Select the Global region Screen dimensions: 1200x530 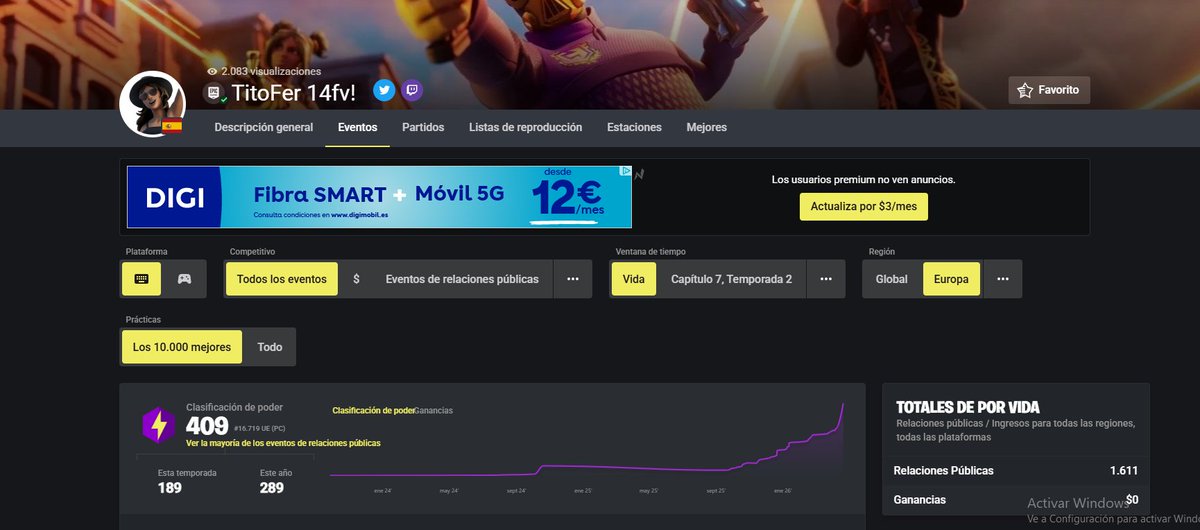892,279
